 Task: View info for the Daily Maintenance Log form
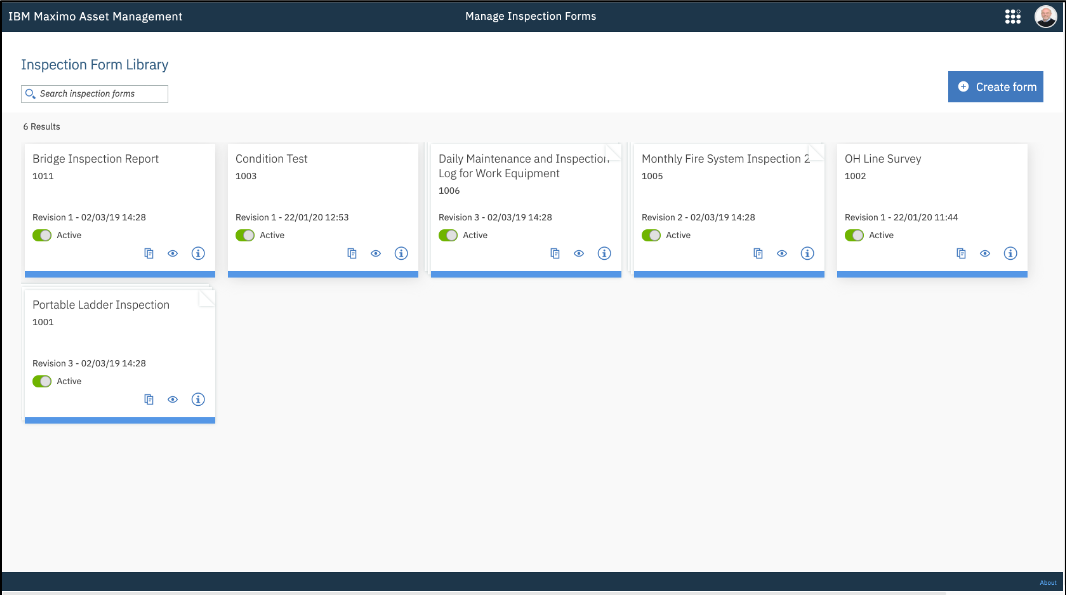[604, 253]
